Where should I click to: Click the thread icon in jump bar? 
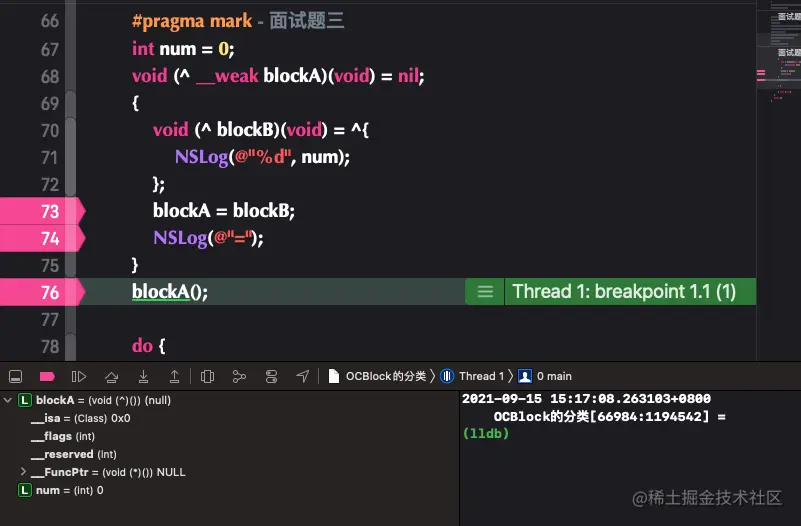point(447,376)
